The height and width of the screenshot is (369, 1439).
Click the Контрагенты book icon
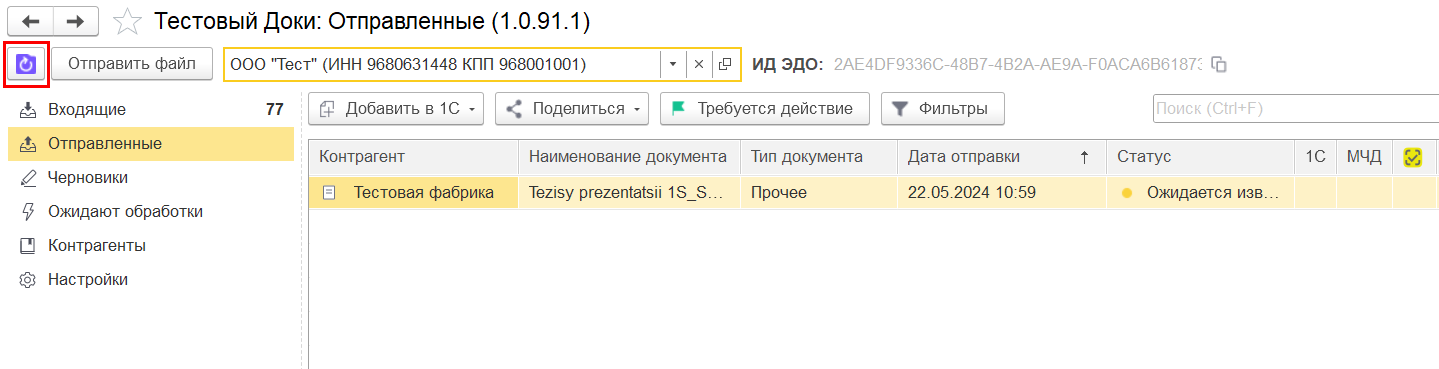28,246
